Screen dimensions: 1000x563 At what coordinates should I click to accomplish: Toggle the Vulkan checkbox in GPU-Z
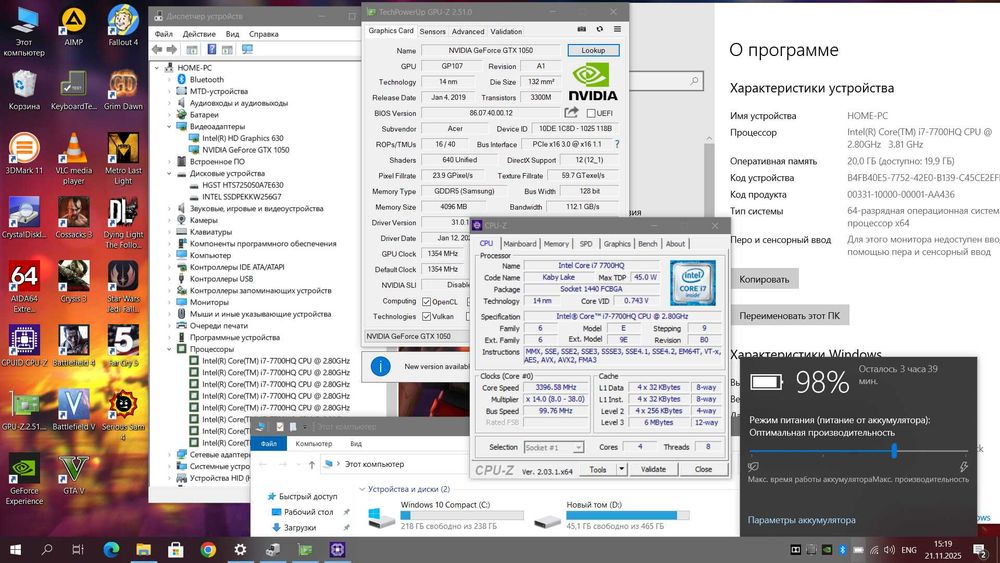click(427, 316)
